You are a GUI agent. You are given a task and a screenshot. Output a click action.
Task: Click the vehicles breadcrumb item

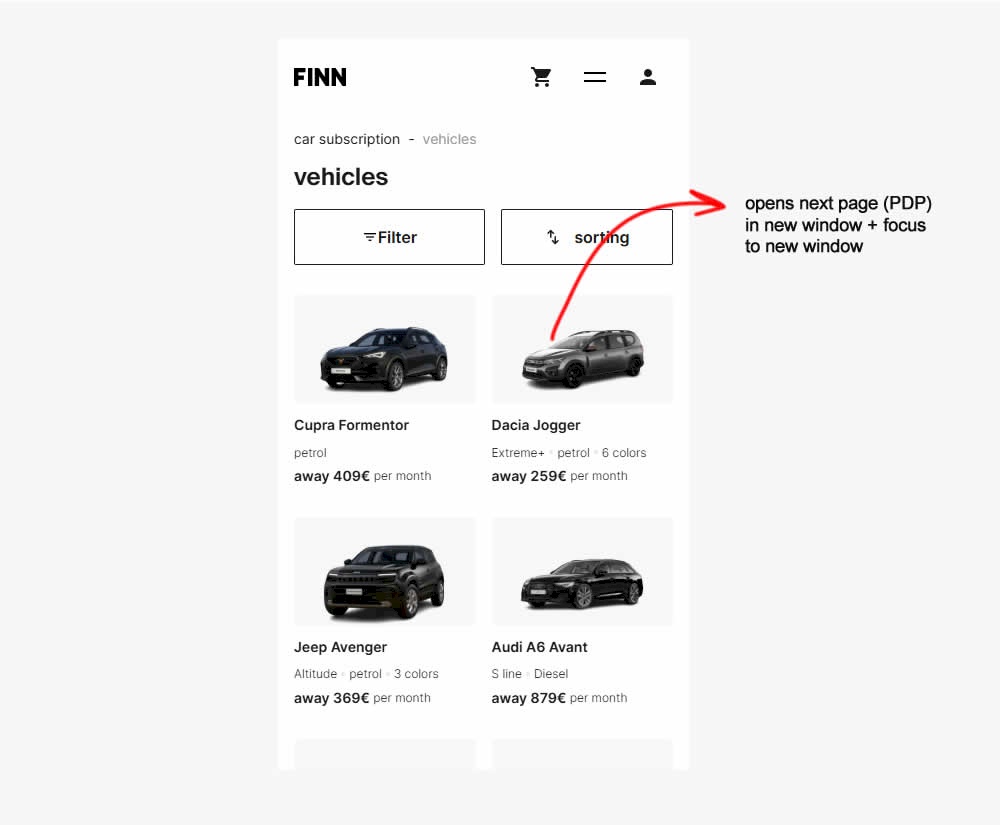449,139
